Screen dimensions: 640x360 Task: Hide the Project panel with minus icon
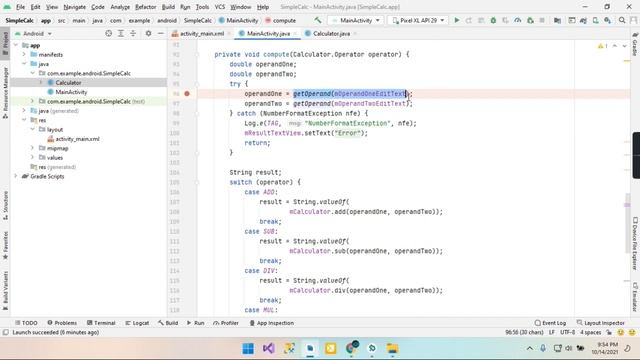(x=161, y=33)
